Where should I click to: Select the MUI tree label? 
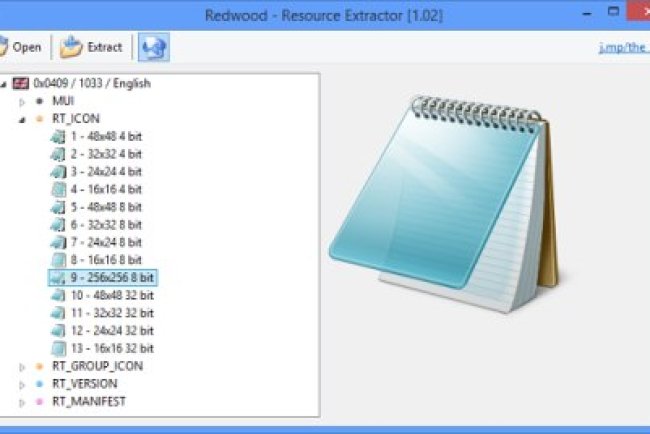click(63, 101)
